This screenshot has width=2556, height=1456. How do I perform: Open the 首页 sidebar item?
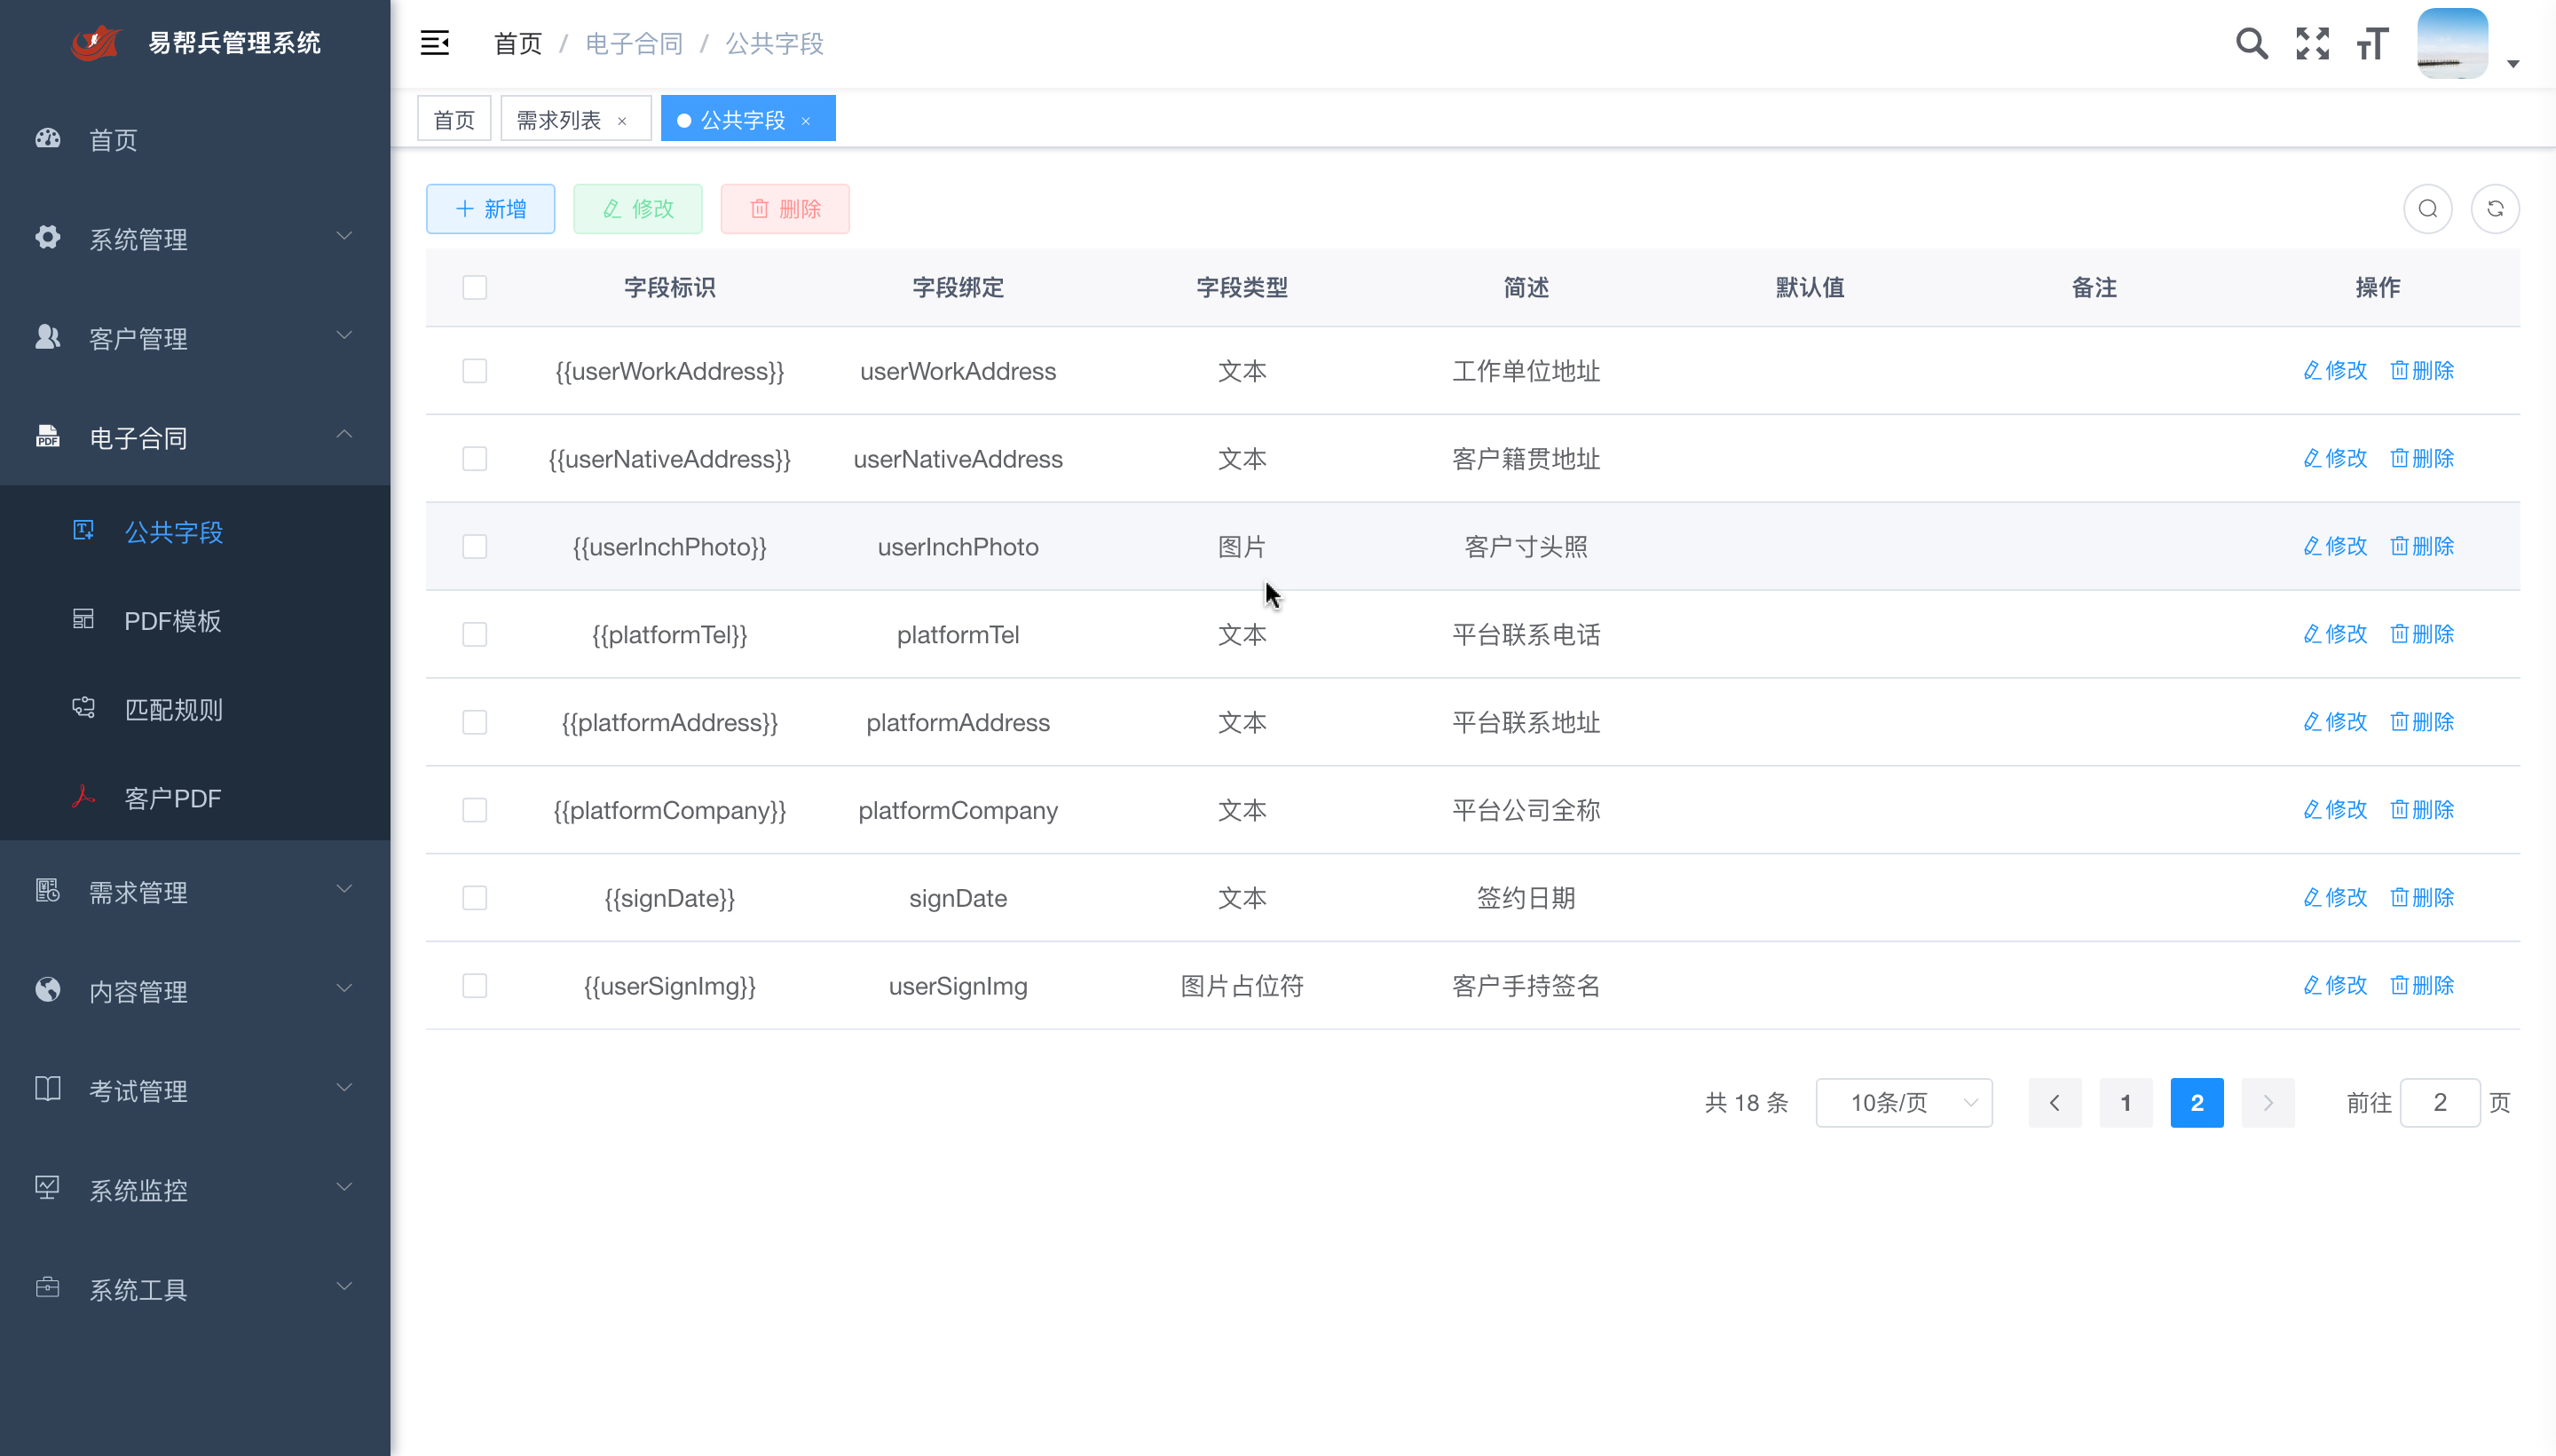tap(195, 140)
